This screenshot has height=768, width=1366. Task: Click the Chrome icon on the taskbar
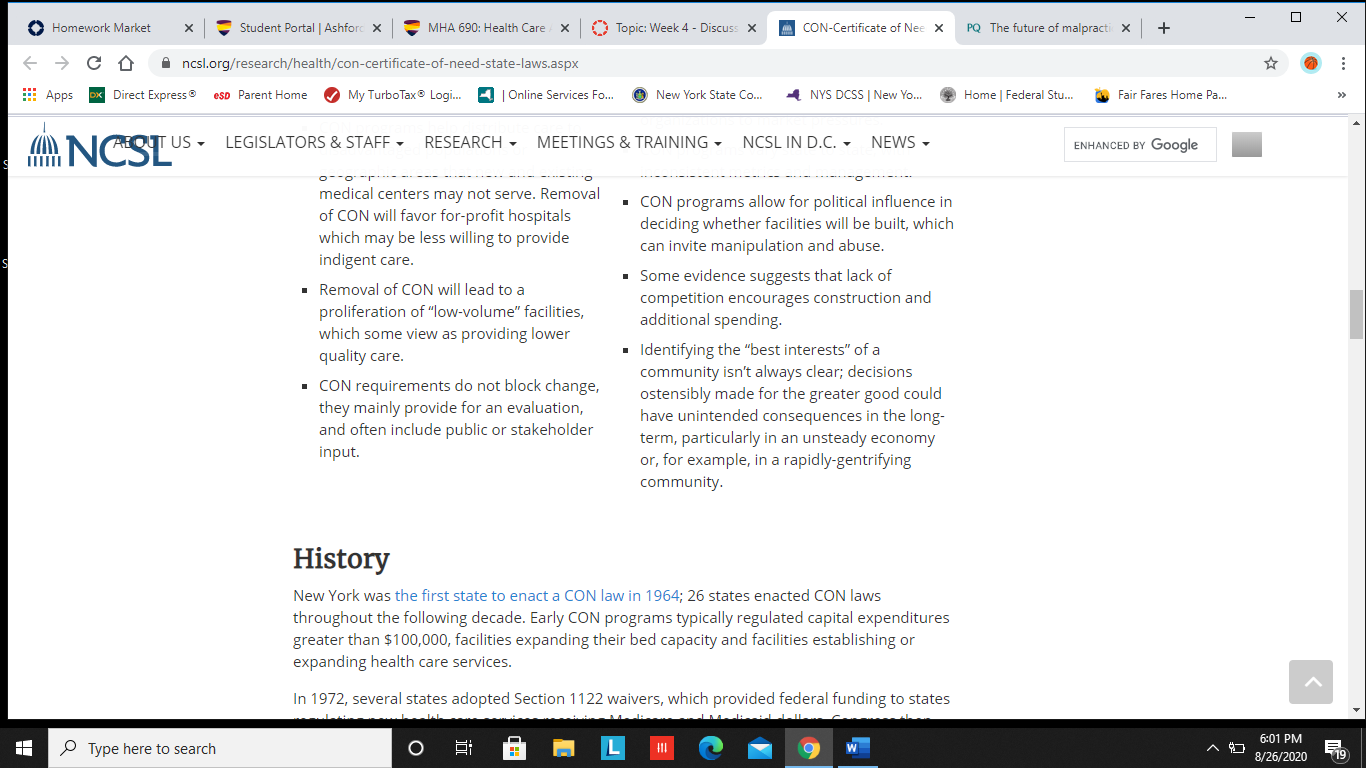[809, 748]
